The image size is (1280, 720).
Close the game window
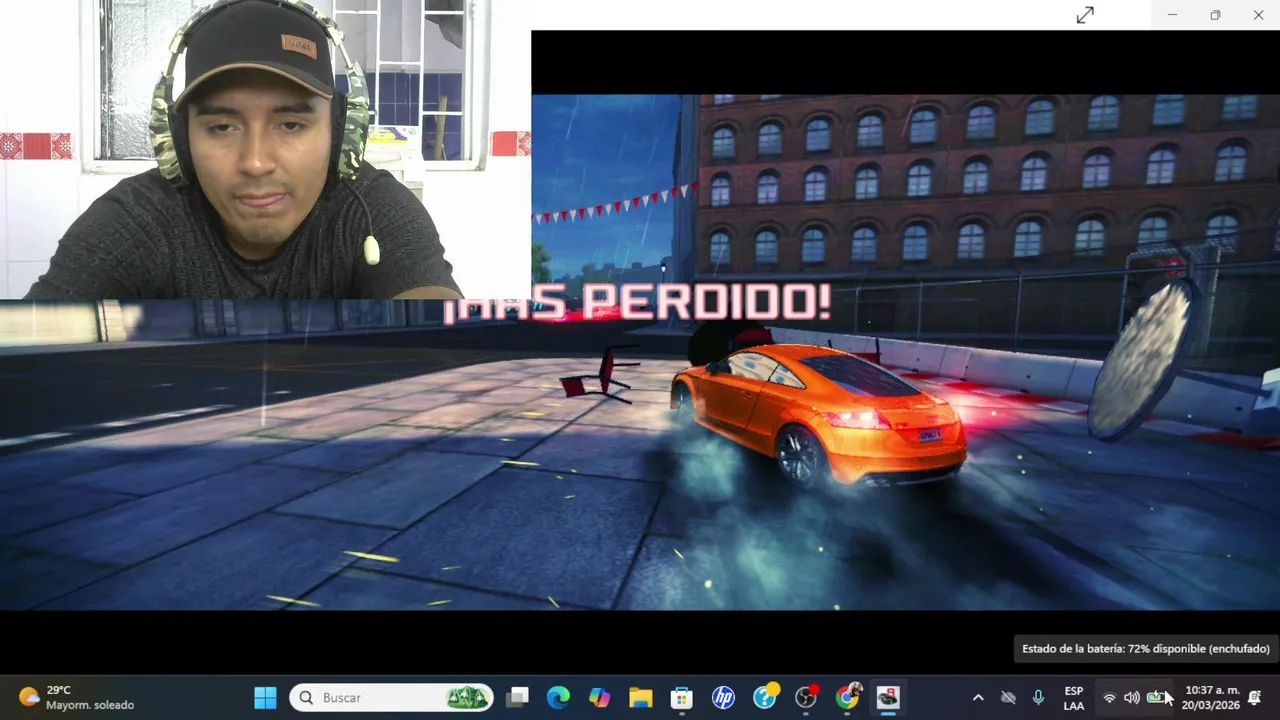pyautogui.click(x=1258, y=15)
